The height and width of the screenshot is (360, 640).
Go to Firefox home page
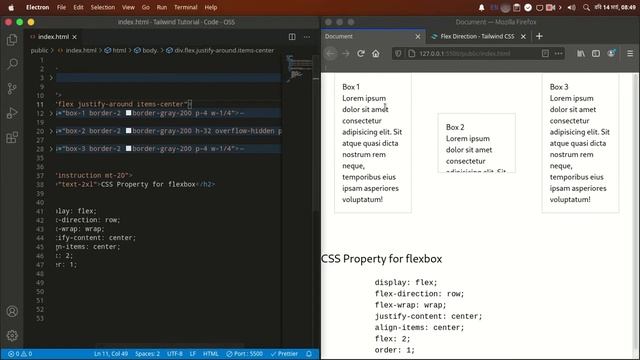coord(376,53)
